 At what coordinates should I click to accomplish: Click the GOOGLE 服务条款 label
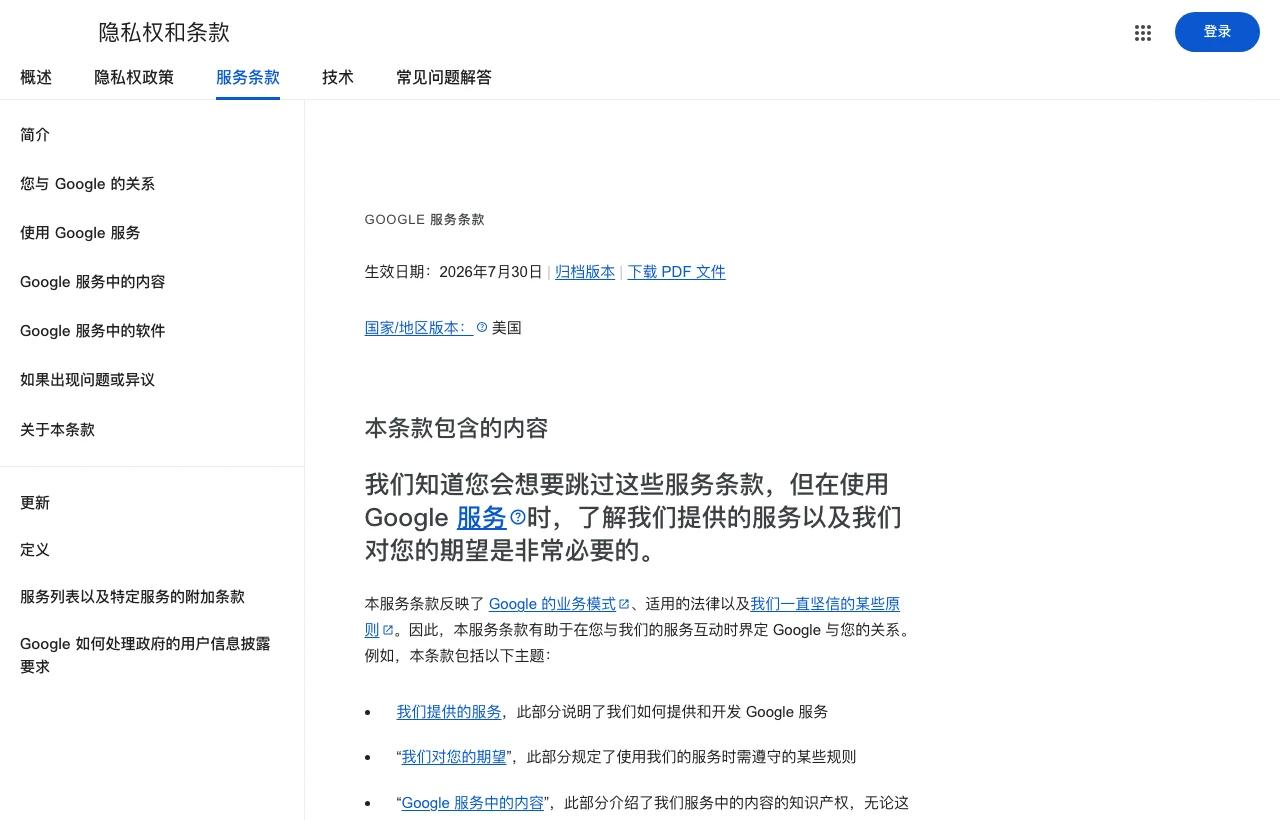pyautogui.click(x=425, y=219)
